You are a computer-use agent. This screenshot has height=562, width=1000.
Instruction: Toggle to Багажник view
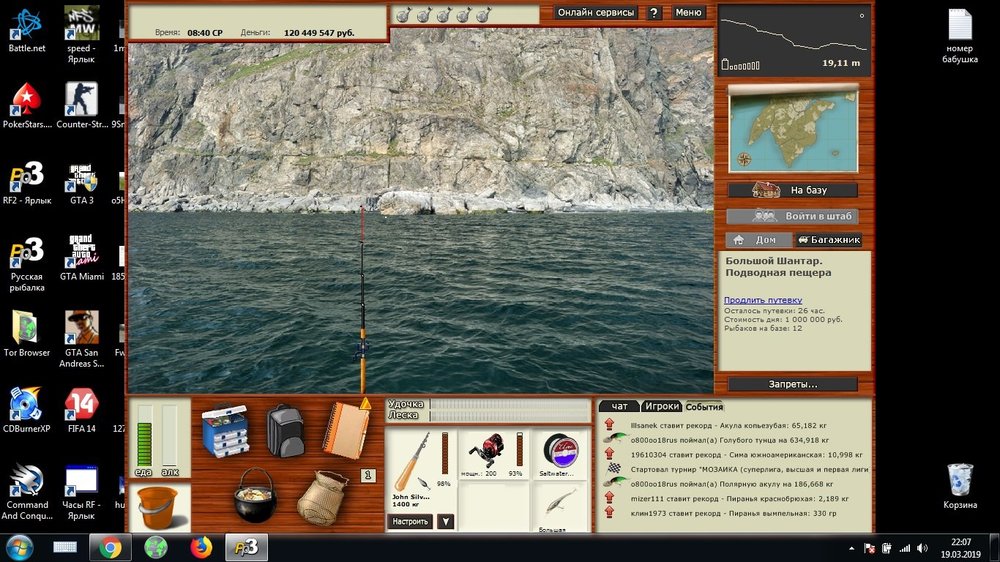coord(828,240)
